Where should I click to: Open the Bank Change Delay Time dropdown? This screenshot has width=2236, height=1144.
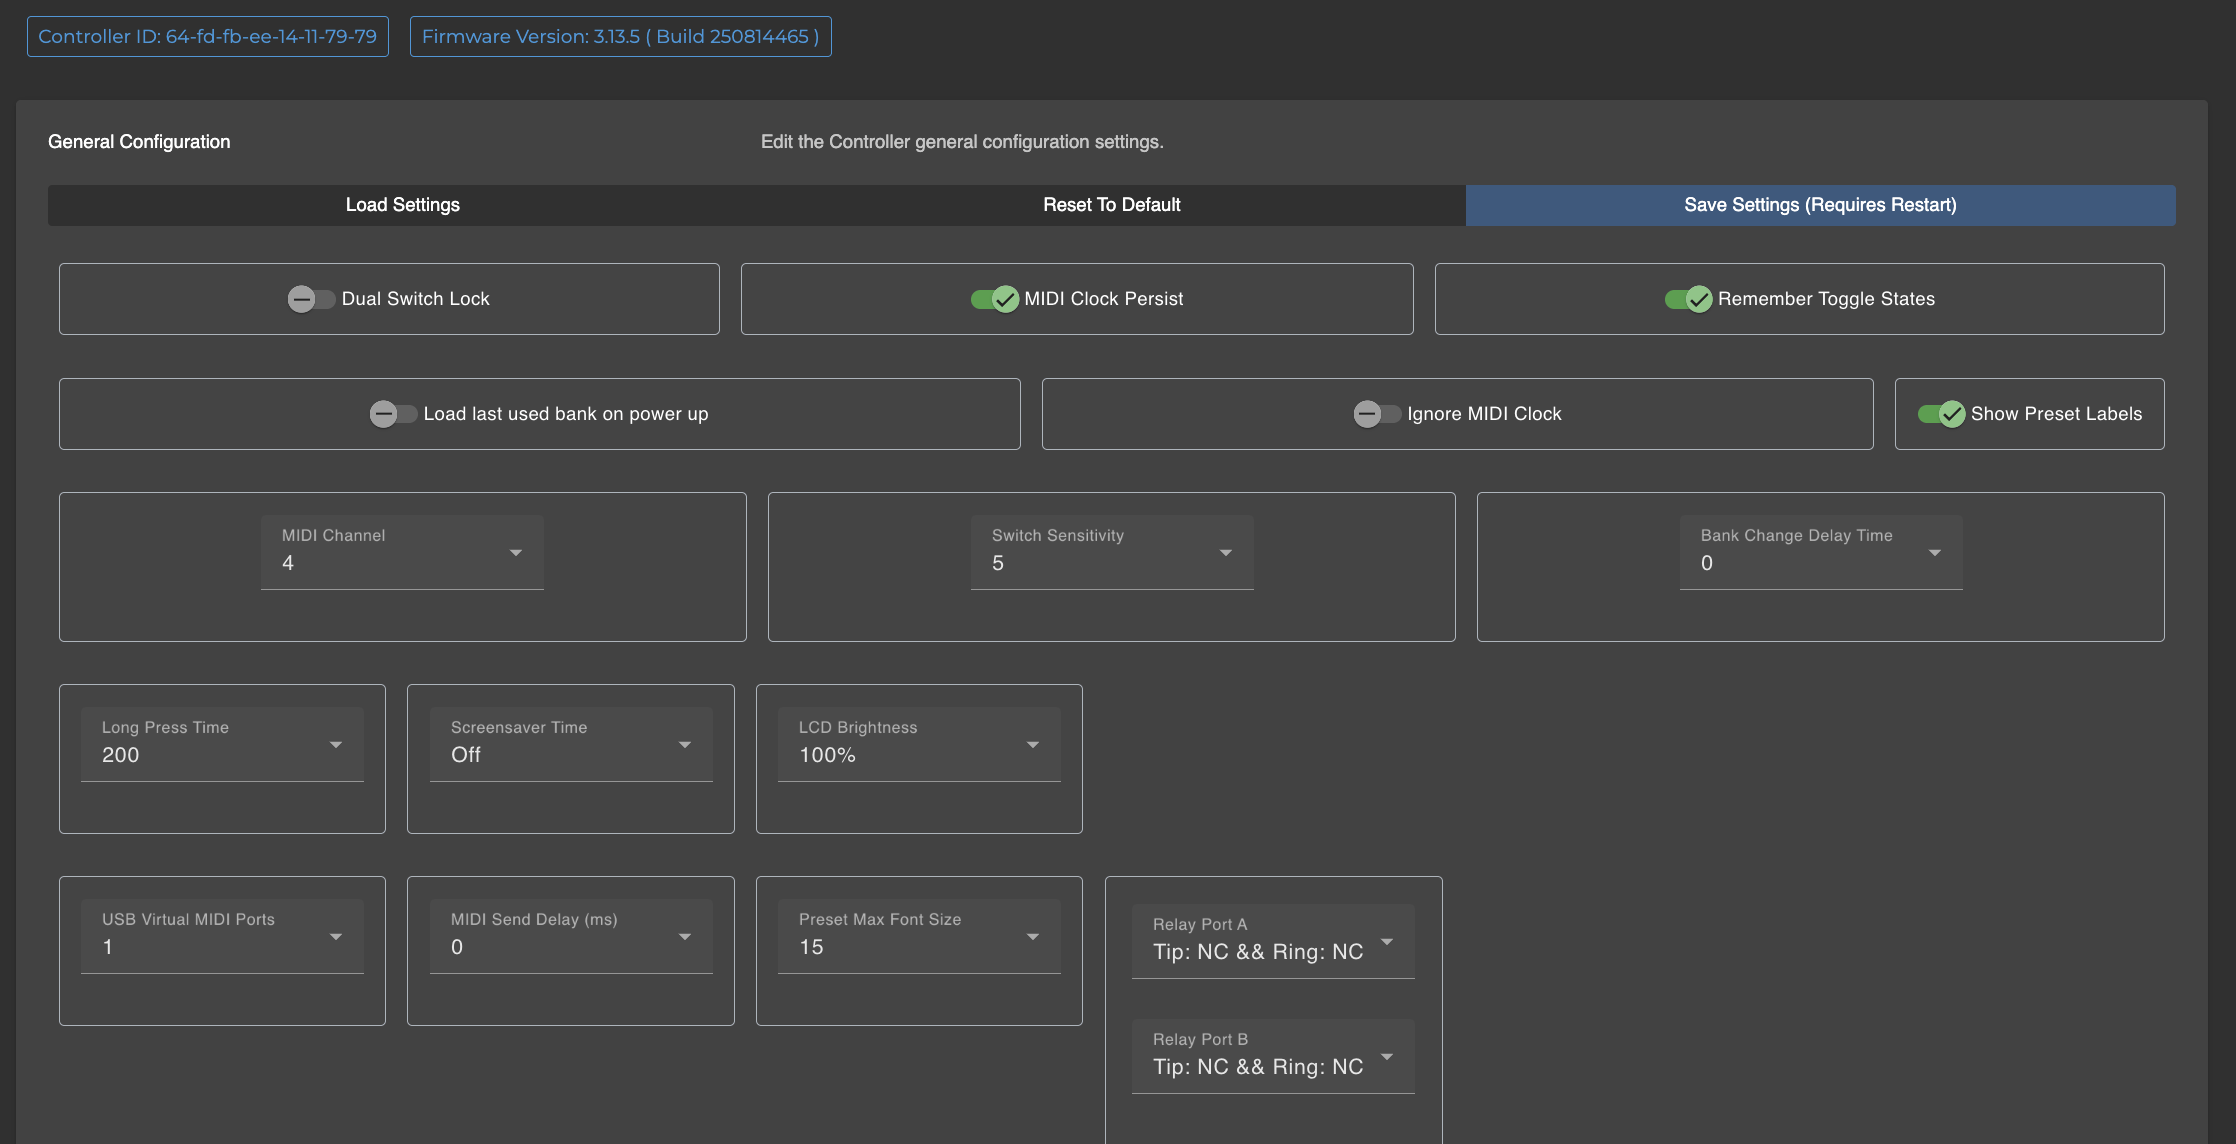(1820, 552)
